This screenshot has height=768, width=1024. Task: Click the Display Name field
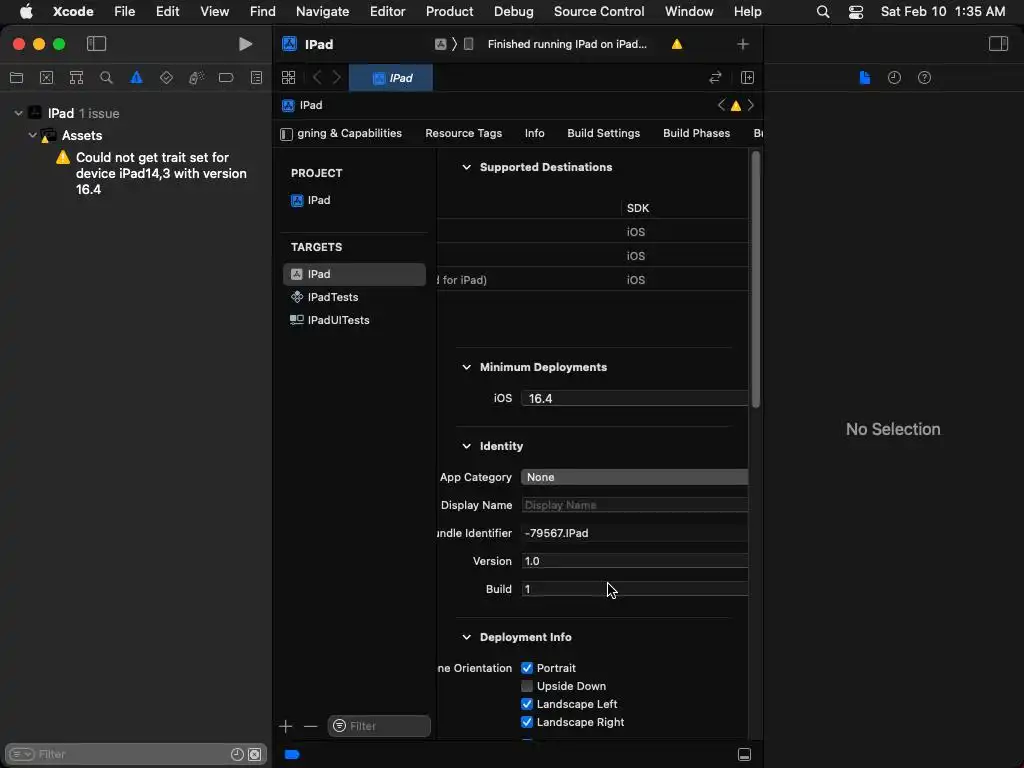[634, 505]
